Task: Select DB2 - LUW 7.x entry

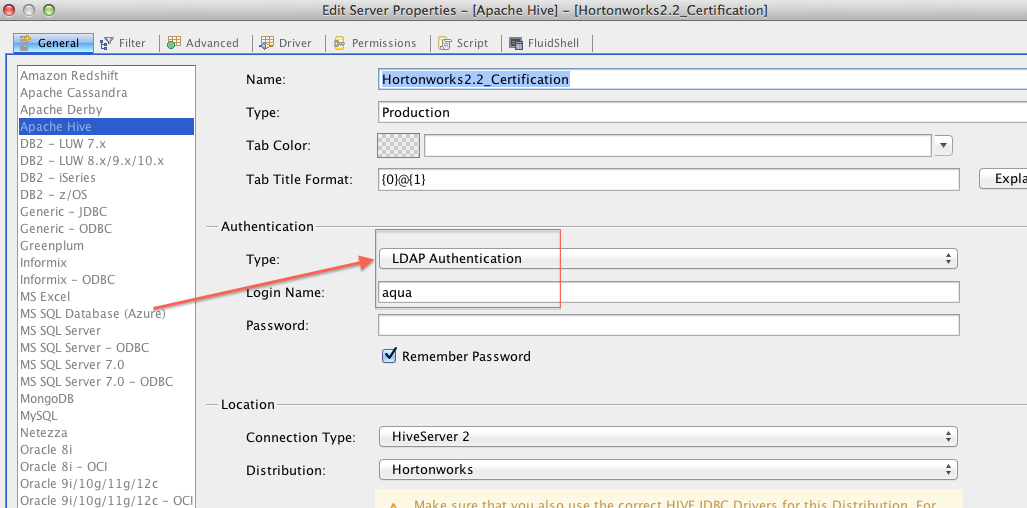Action: pos(107,144)
